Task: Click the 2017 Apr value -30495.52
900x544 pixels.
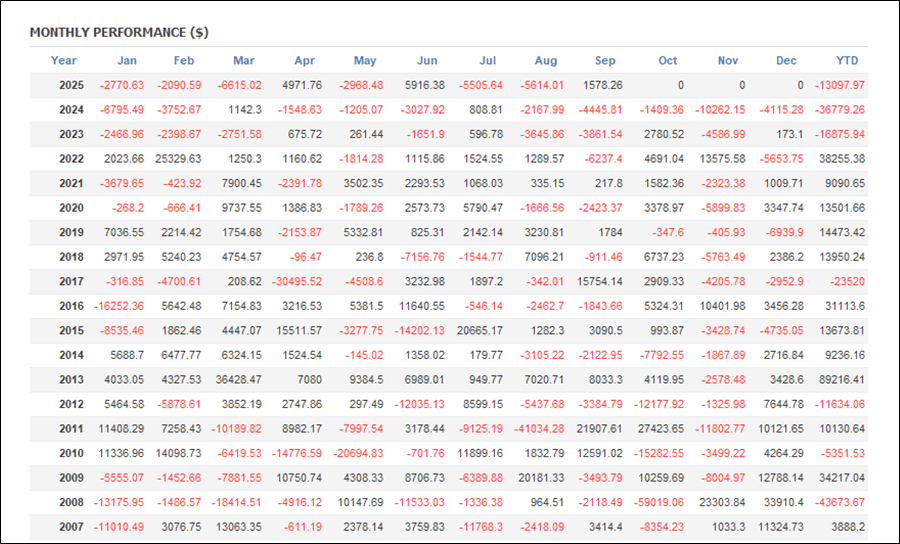Action: pos(295,282)
